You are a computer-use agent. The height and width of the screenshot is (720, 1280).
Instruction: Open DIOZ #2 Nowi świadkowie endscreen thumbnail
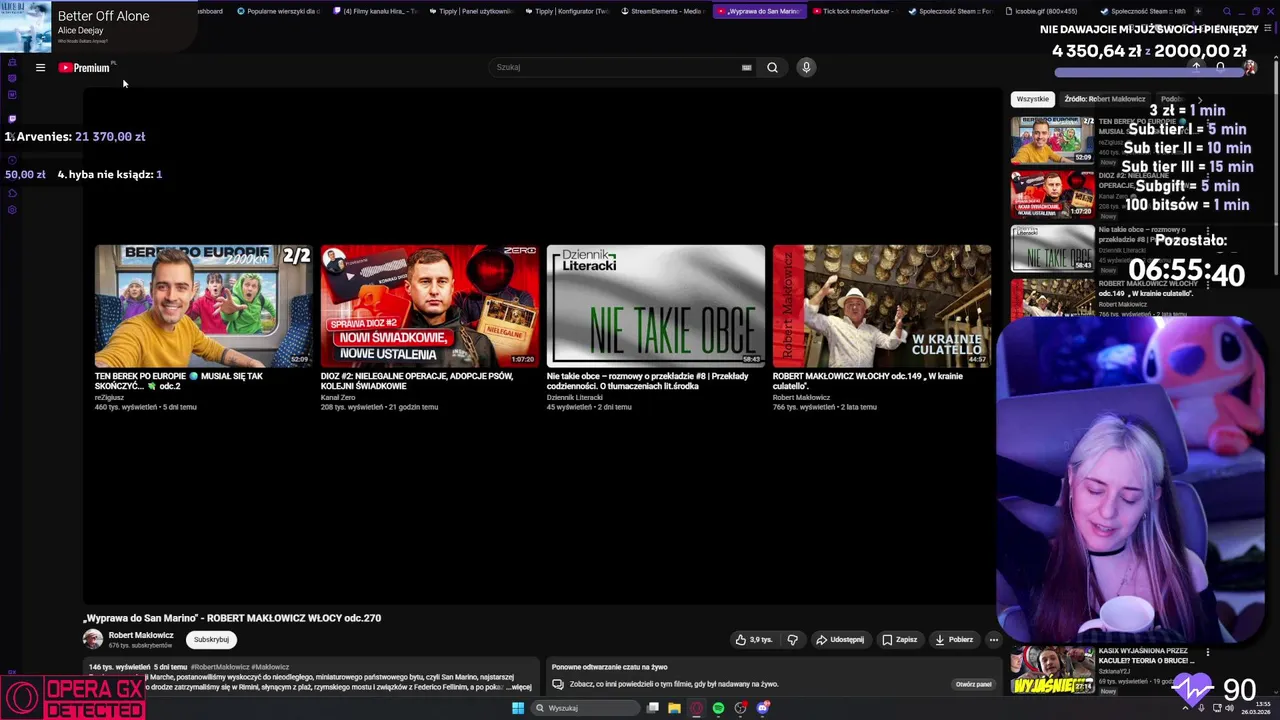click(x=429, y=306)
